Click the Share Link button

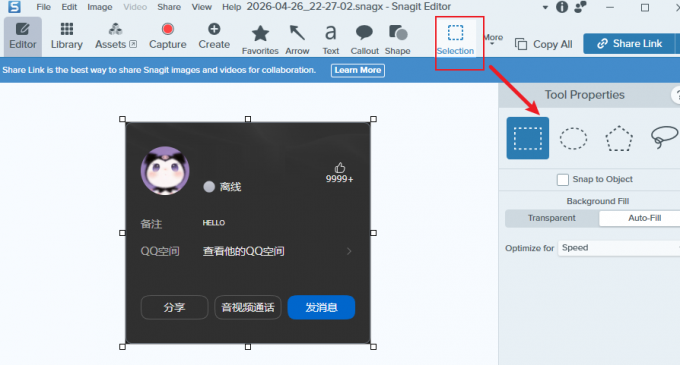629,44
